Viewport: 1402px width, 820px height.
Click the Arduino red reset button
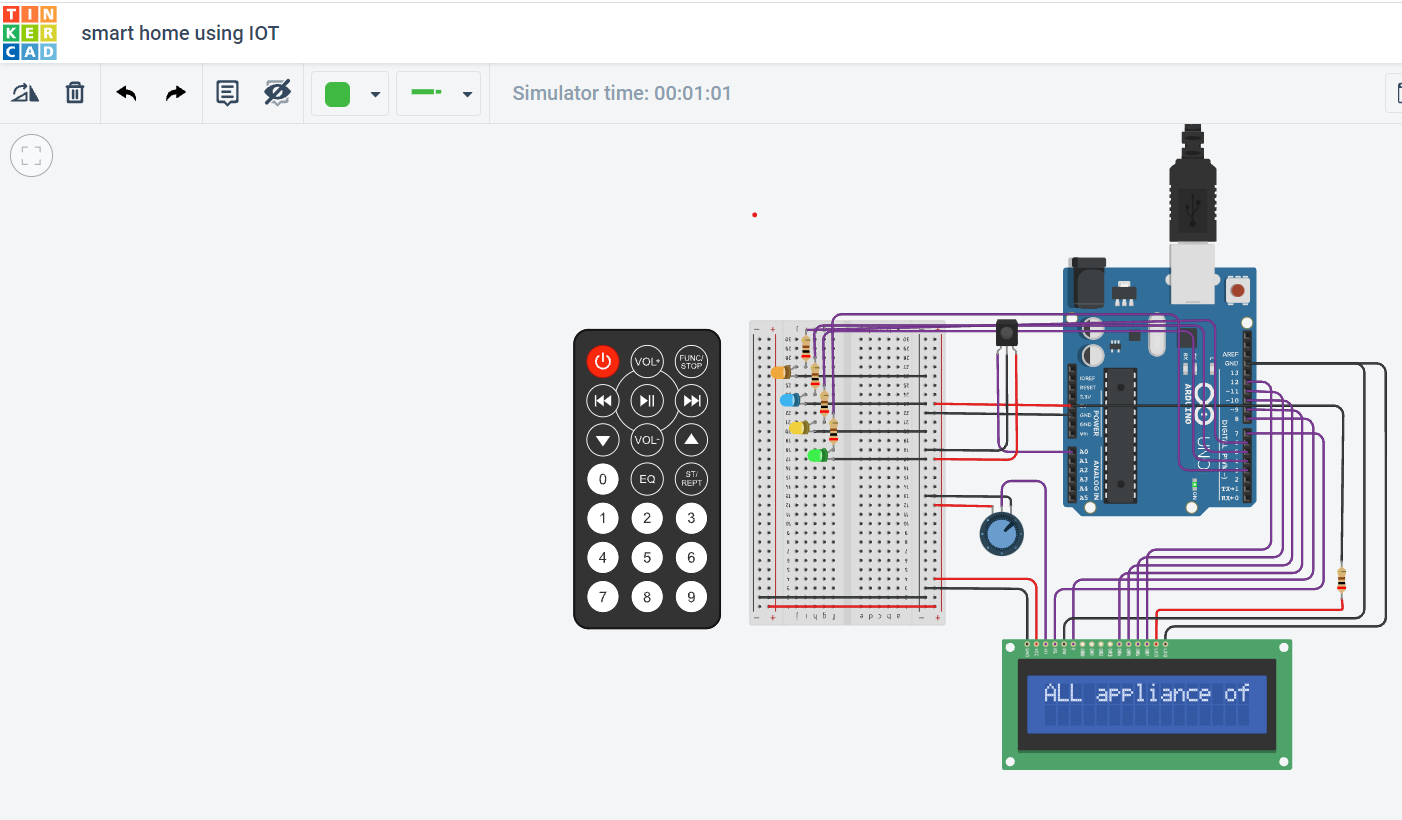point(1238,291)
